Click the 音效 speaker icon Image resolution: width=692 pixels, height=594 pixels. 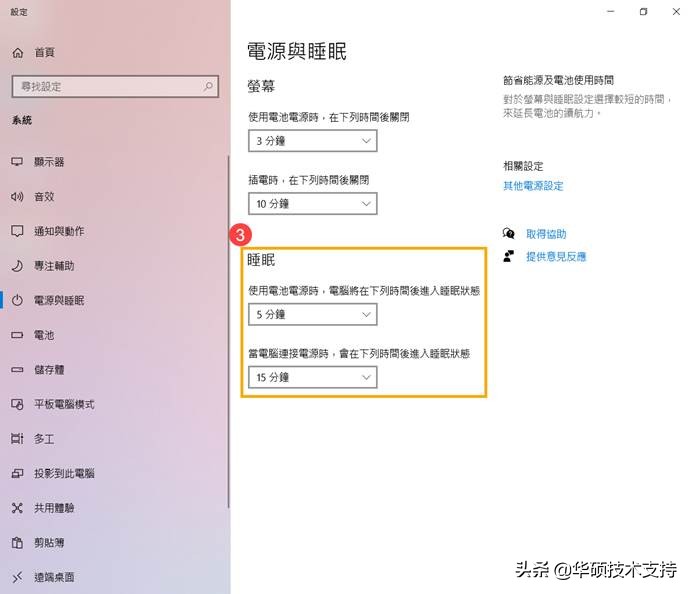pyautogui.click(x=17, y=196)
